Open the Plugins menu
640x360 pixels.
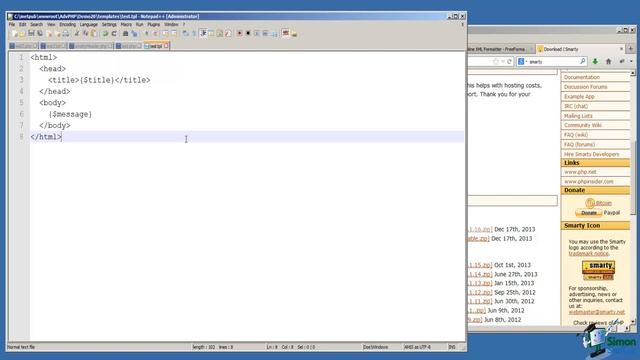(153, 24)
